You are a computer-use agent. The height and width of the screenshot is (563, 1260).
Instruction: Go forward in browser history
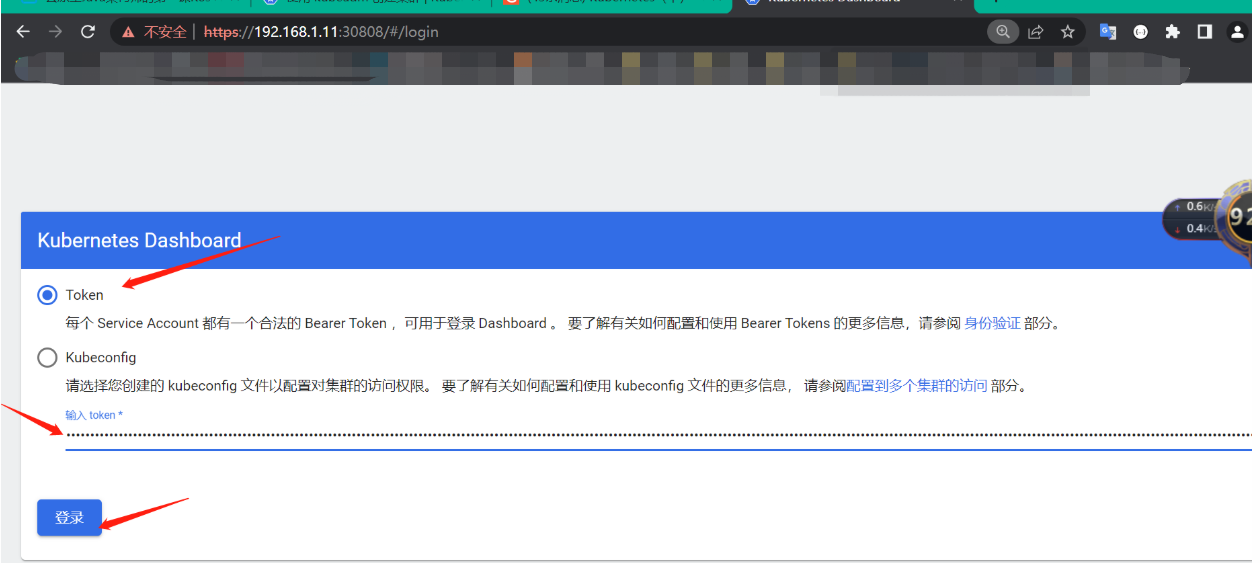(x=56, y=32)
